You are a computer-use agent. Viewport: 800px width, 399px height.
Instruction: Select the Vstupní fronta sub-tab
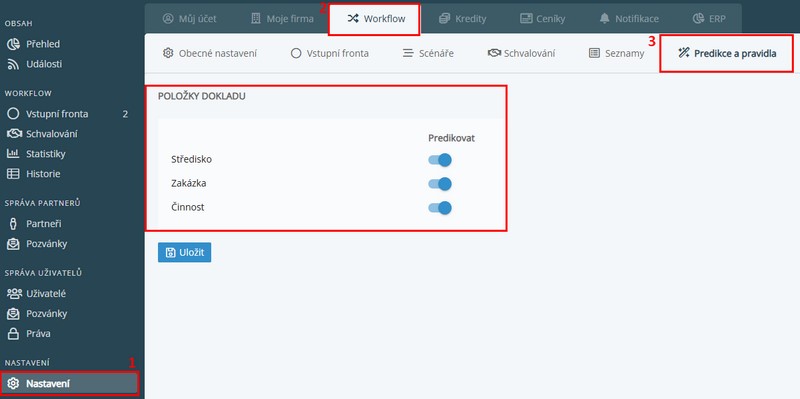330,53
